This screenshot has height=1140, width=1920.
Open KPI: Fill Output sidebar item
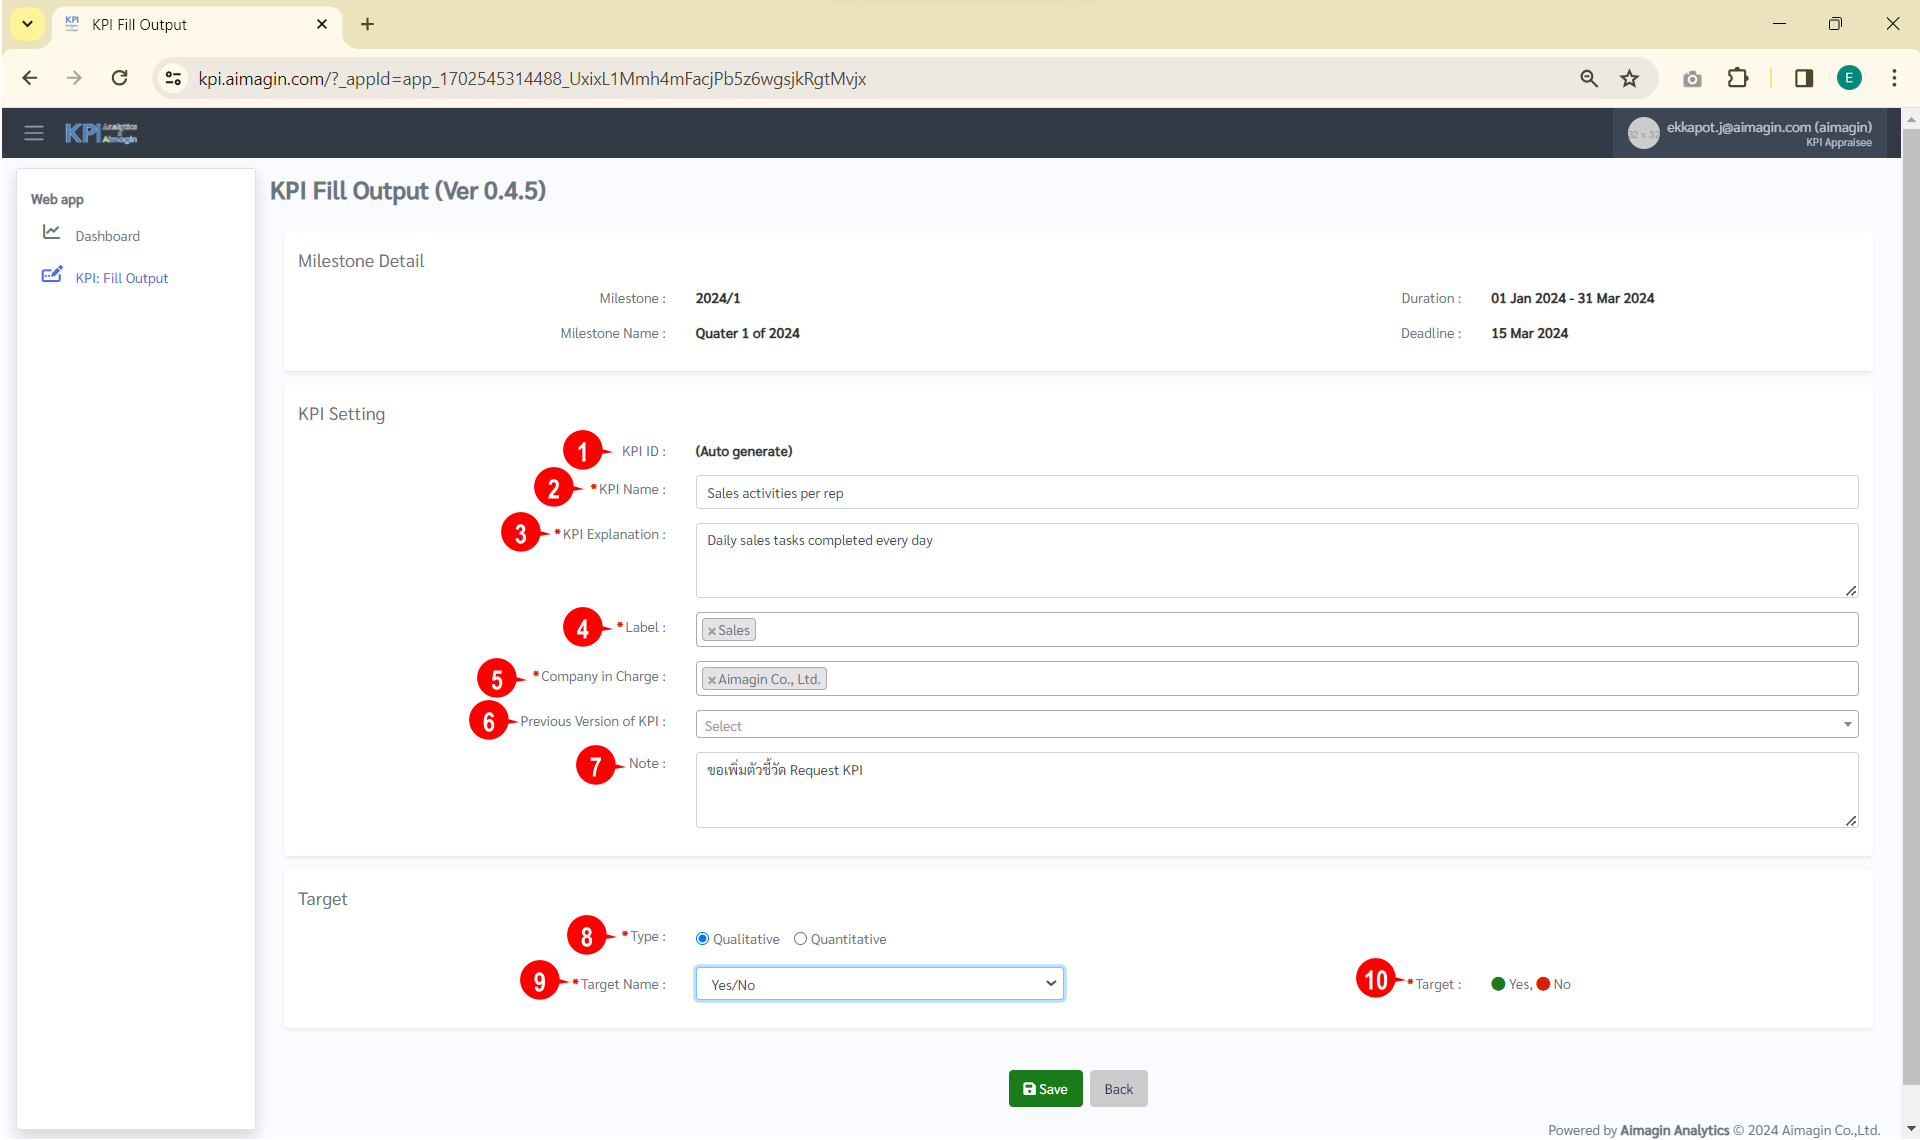click(x=121, y=278)
